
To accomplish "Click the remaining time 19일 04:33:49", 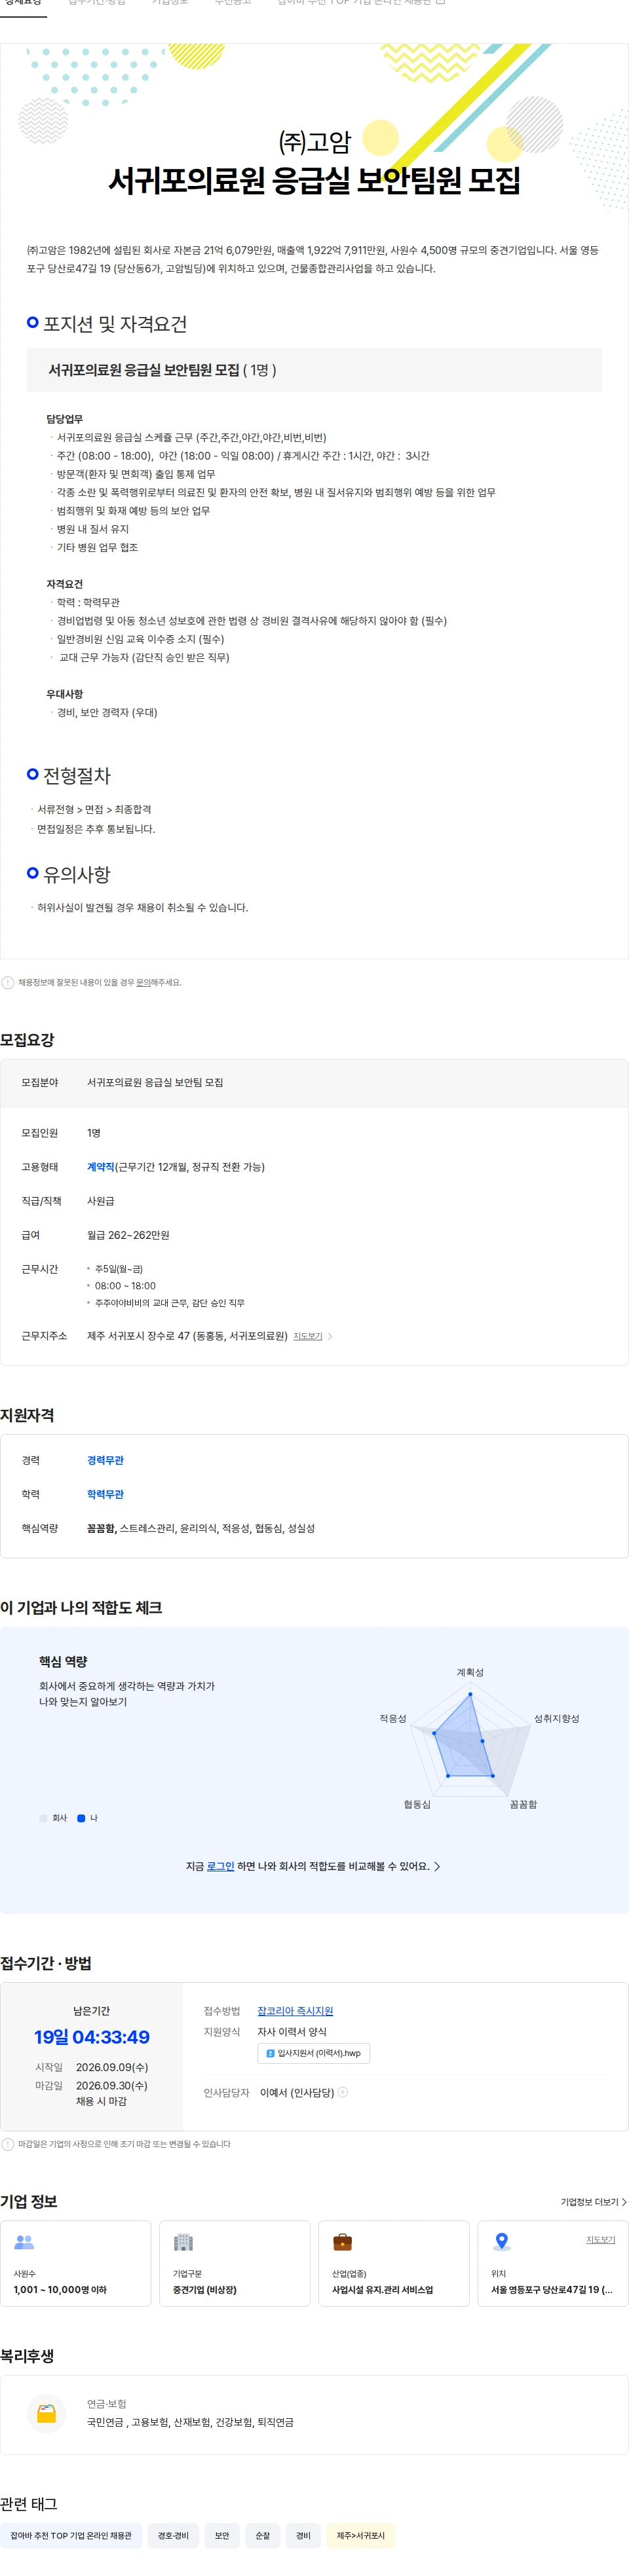I will [x=92, y=2037].
